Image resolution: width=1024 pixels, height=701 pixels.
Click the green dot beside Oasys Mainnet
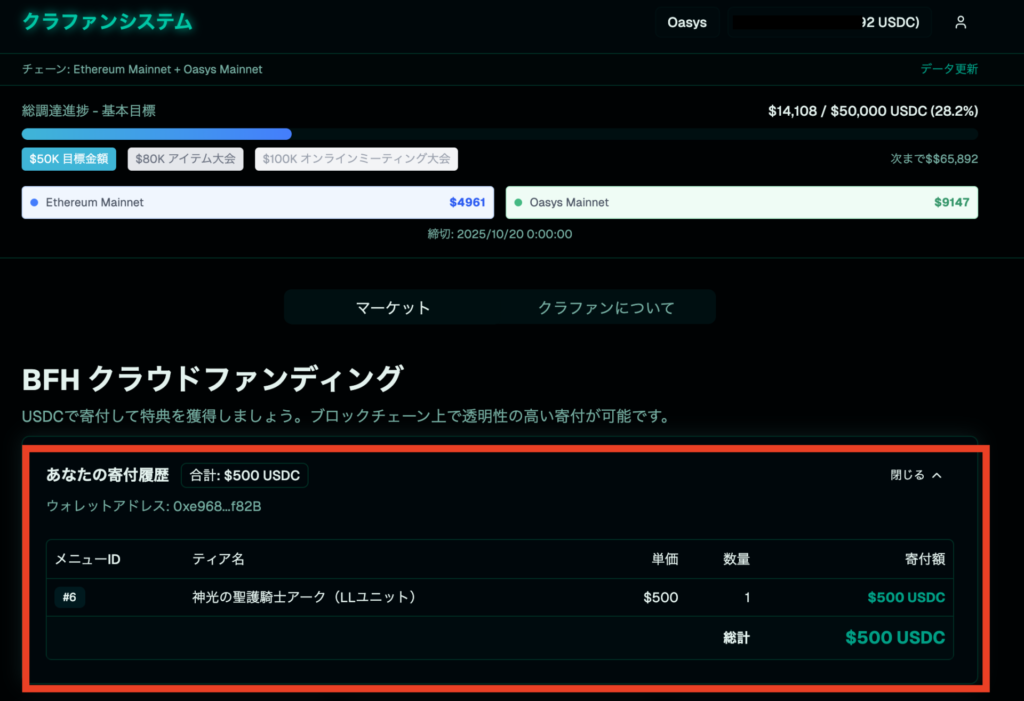[518, 202]
